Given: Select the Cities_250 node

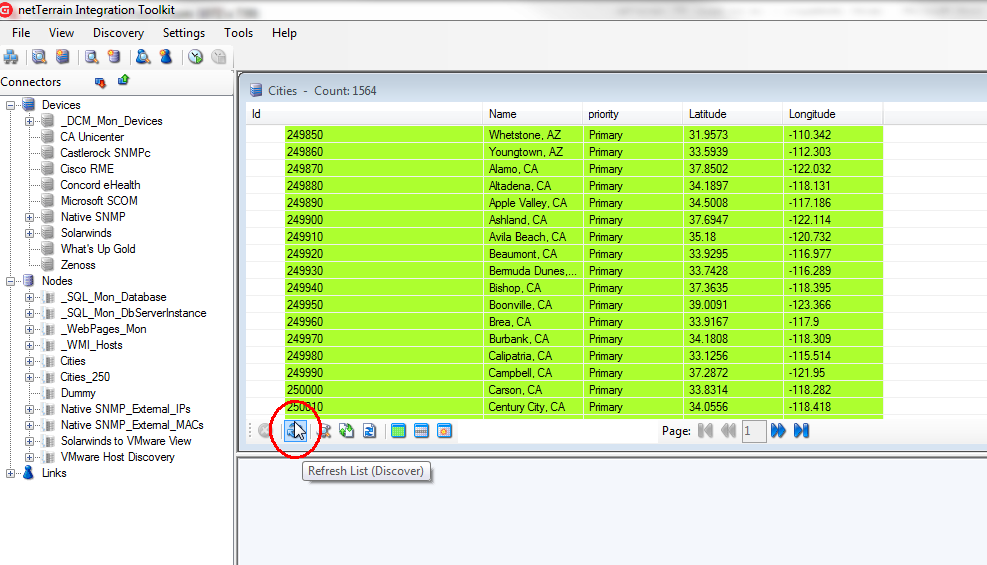Looking at the screenshot, I should pos(85,377).
